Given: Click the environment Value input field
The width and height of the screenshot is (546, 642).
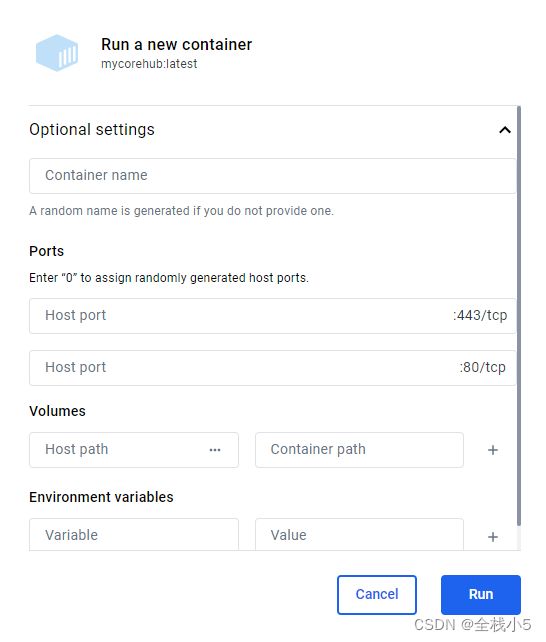Looking at the screenshot, I should [359, 535].
